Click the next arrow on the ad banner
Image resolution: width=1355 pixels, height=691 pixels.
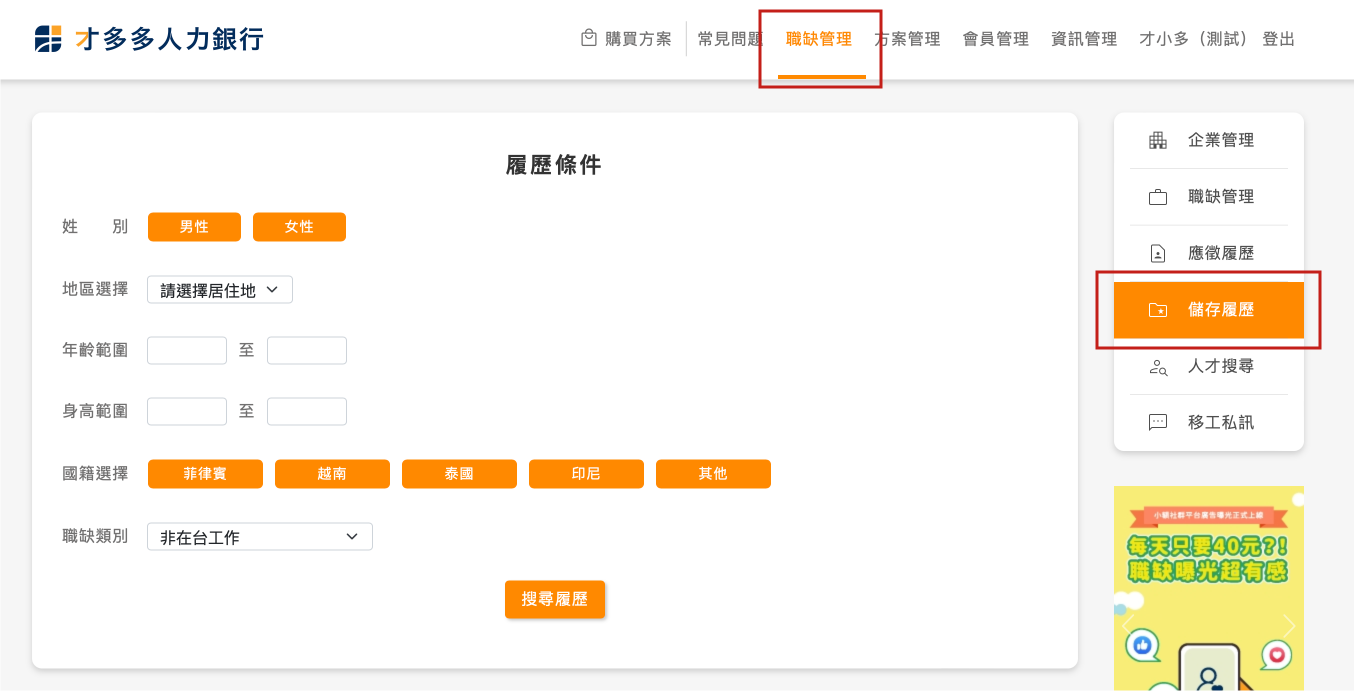1289,626
